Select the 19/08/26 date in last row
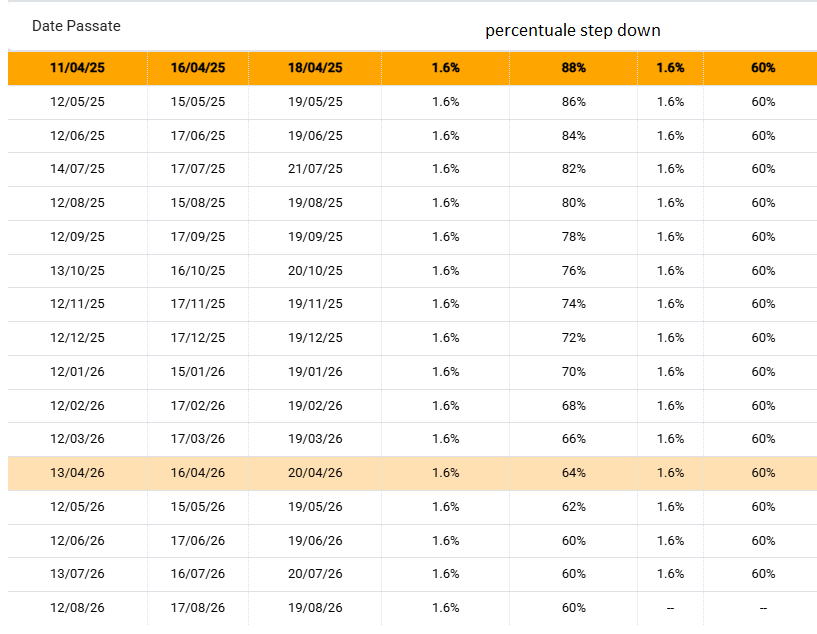This screenshot has height=634, width=817. [315, 607]
